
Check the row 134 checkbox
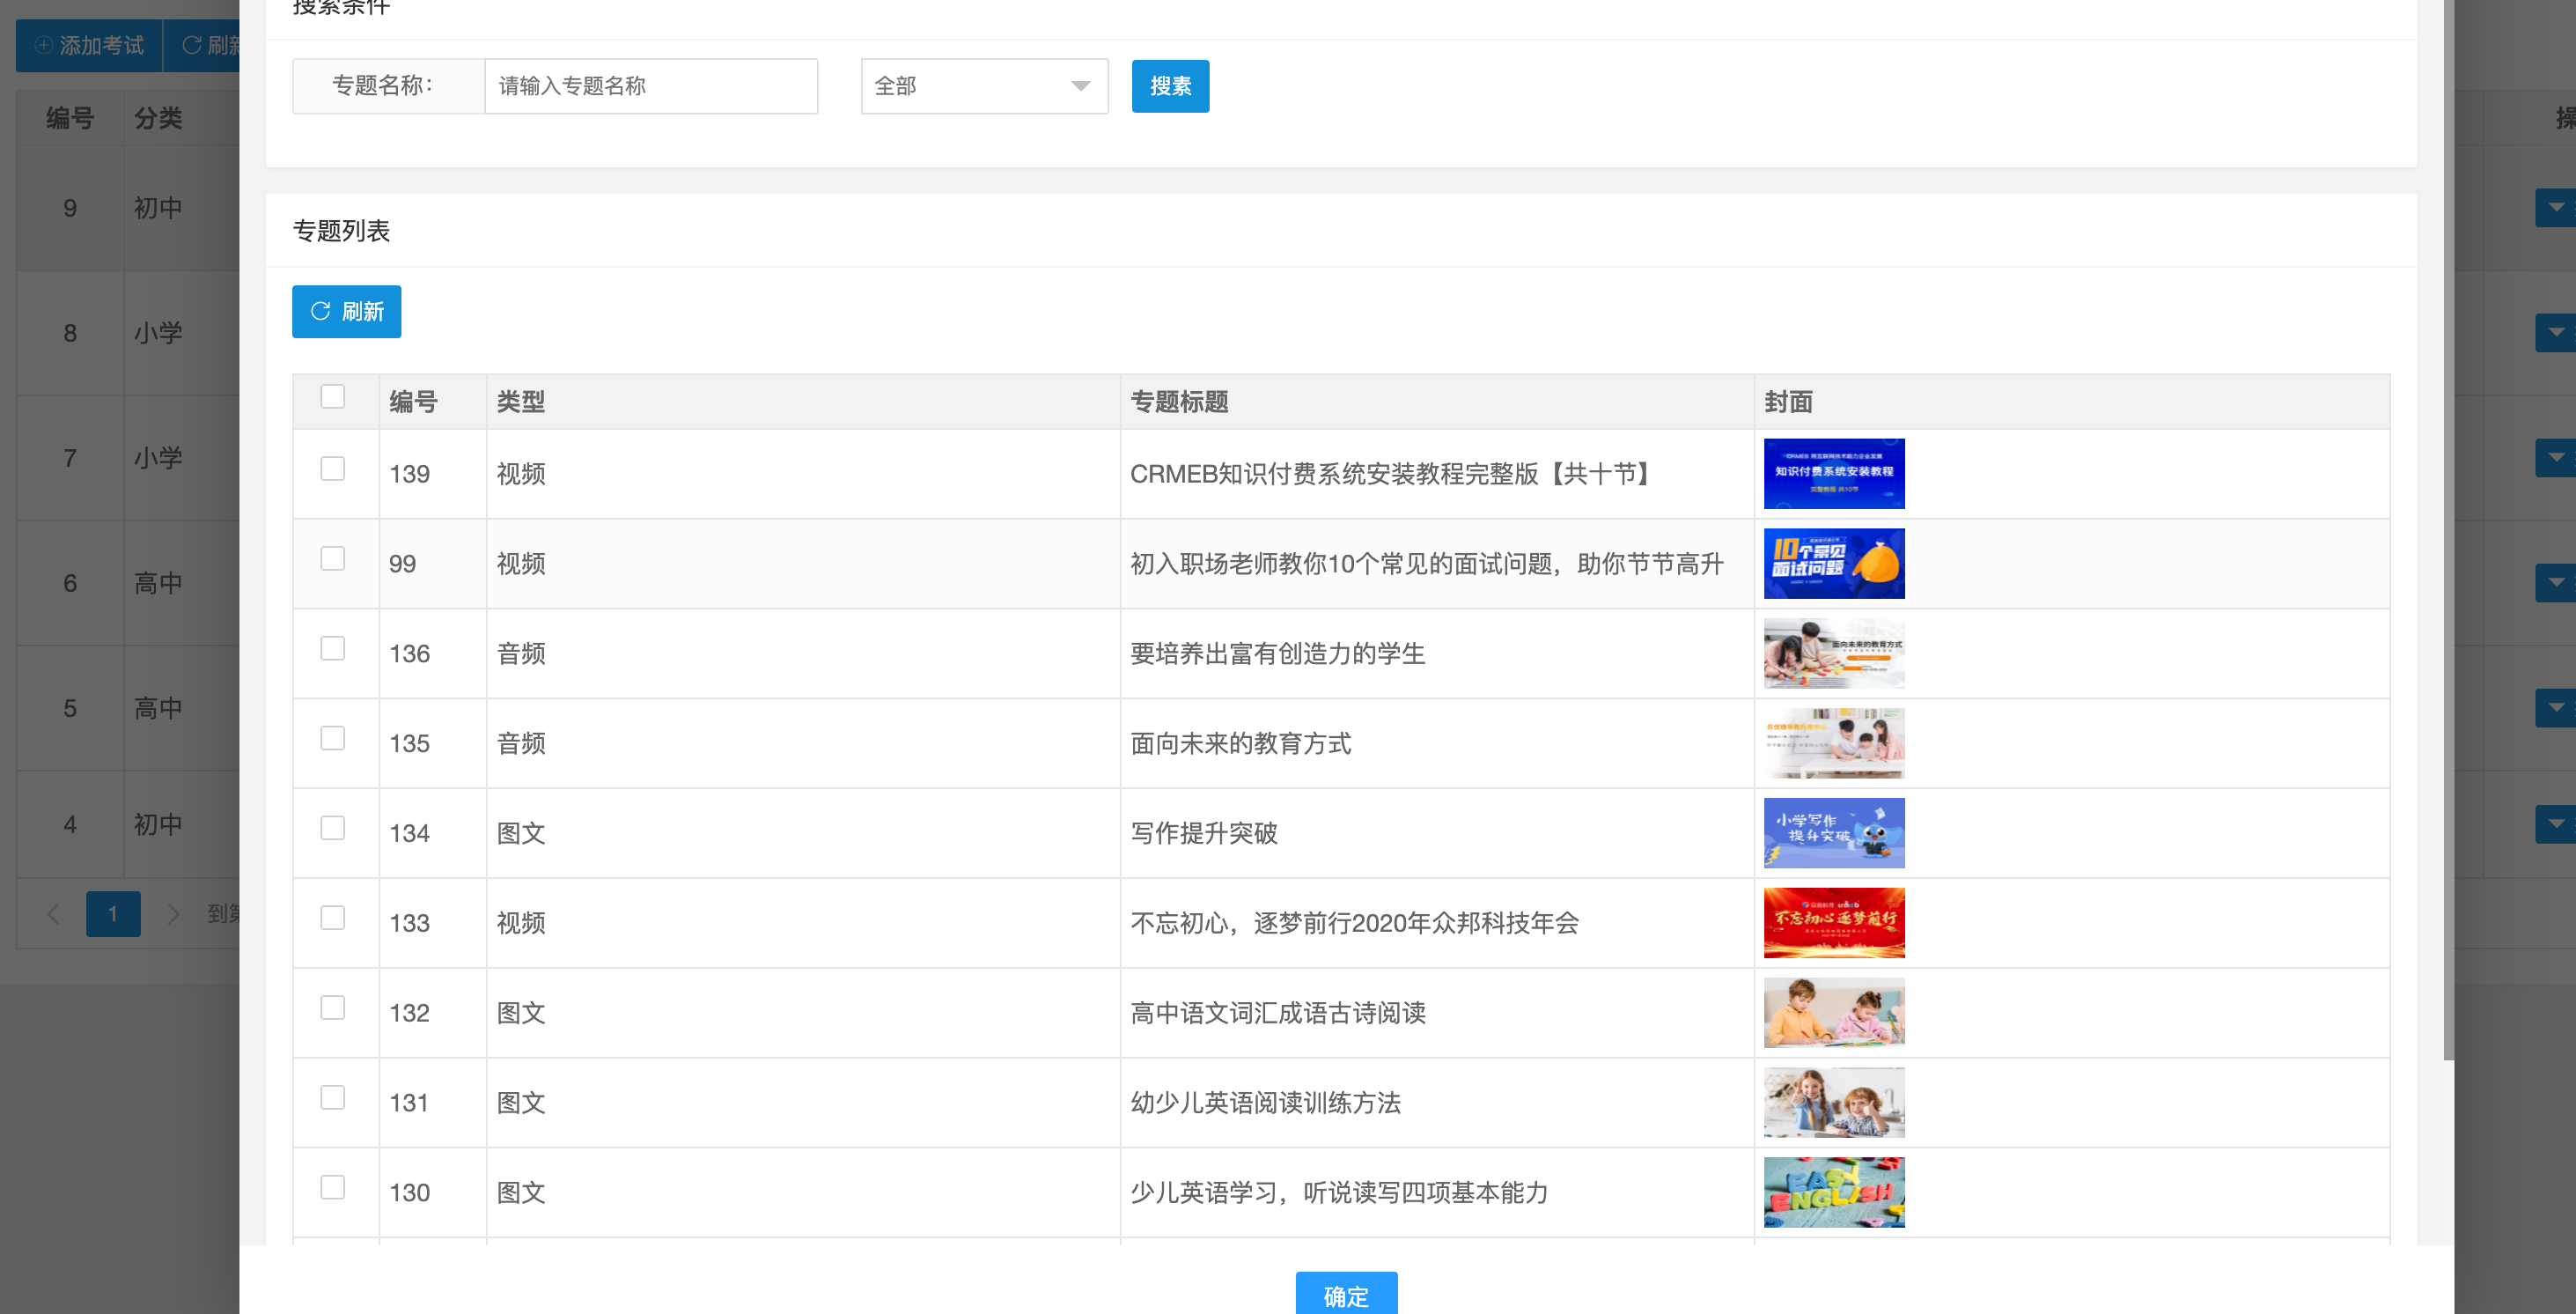point(333,828)
